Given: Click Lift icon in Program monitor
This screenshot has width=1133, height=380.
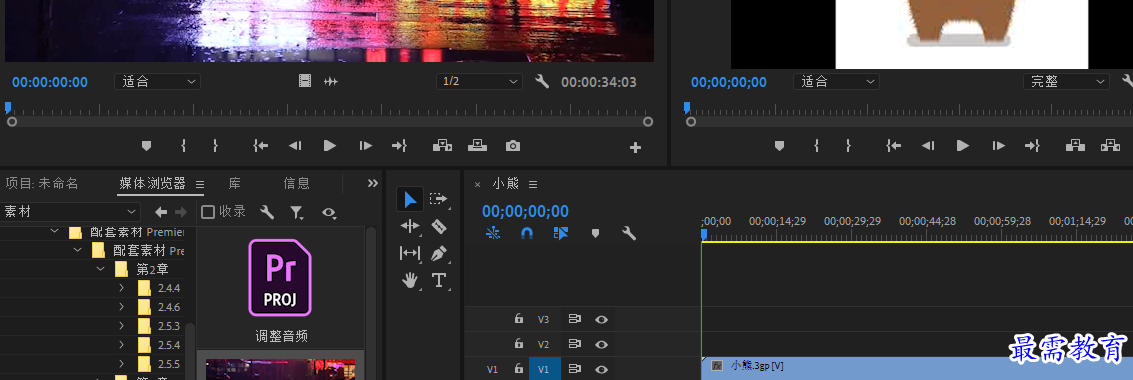Looking at the screenshot, I should [1075, 146].
